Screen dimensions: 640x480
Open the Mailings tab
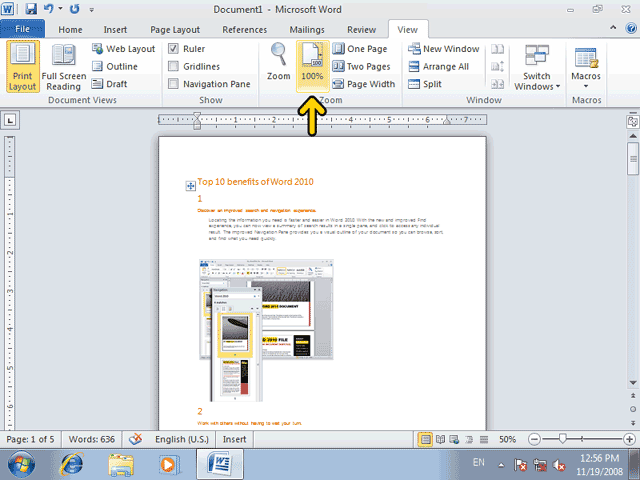tap(307, 30)
